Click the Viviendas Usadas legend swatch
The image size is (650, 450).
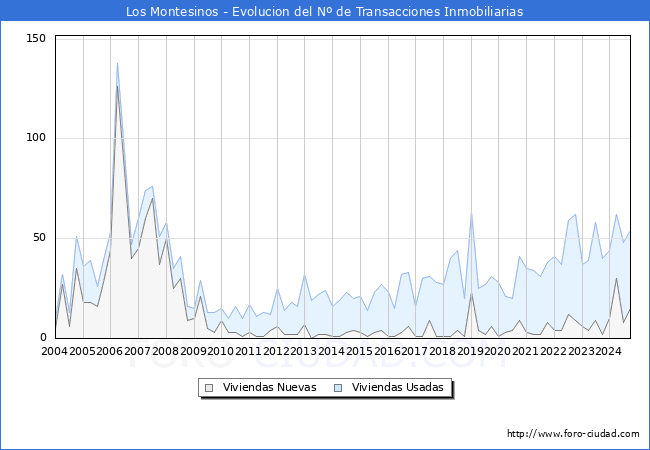[x=338, y=388]
